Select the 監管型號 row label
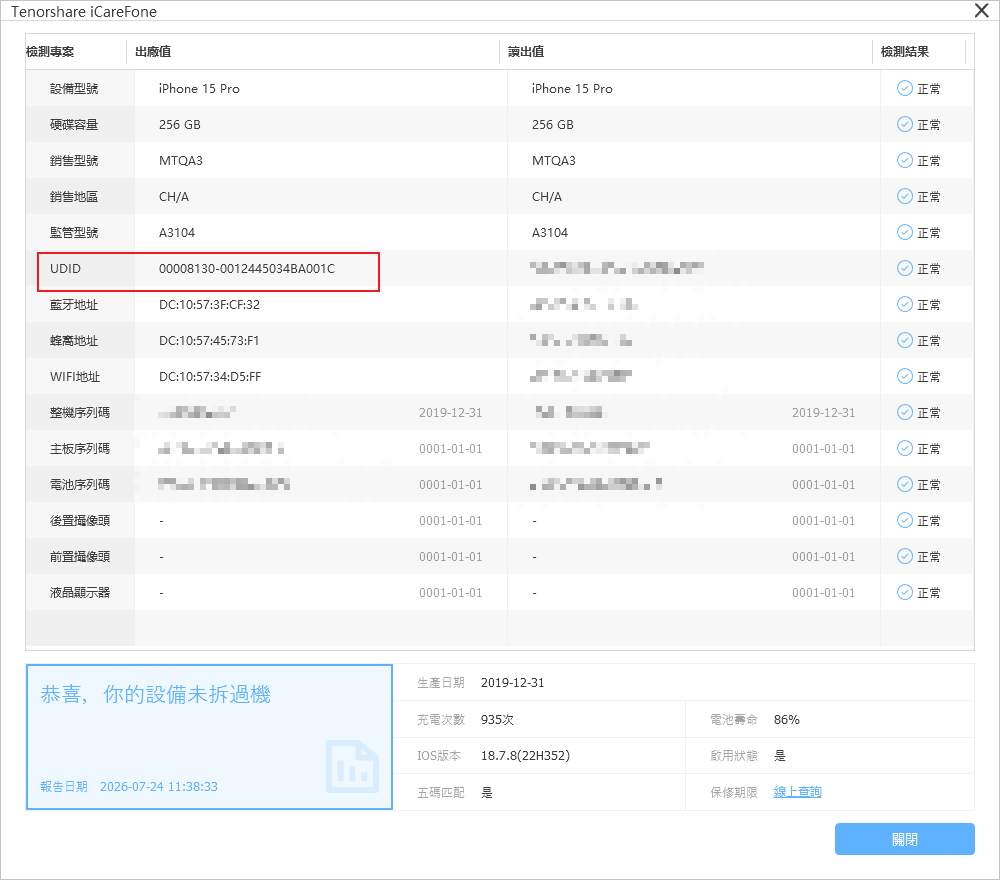1000x880 pixels. click(74, 233)
